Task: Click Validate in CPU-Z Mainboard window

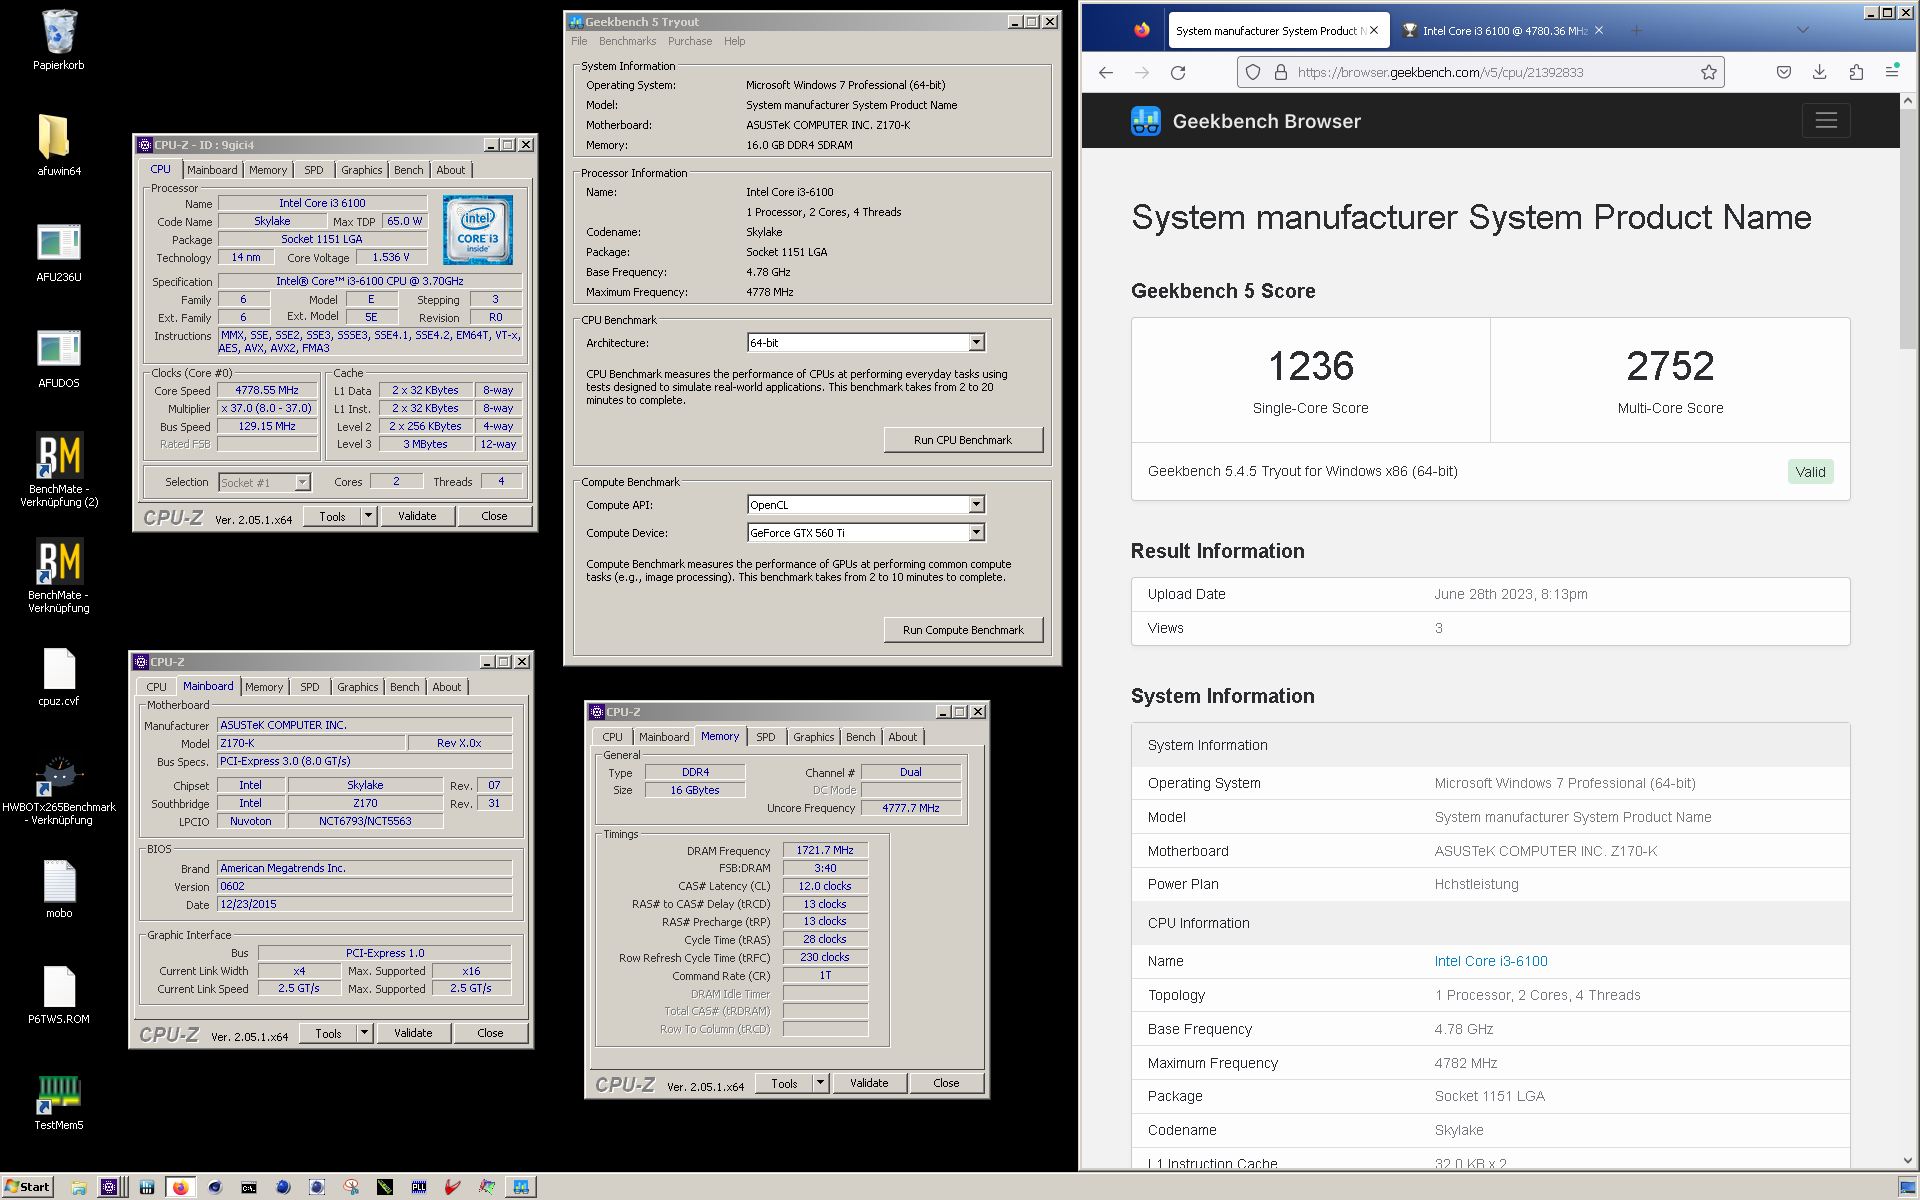Action: click(413, 1033)
